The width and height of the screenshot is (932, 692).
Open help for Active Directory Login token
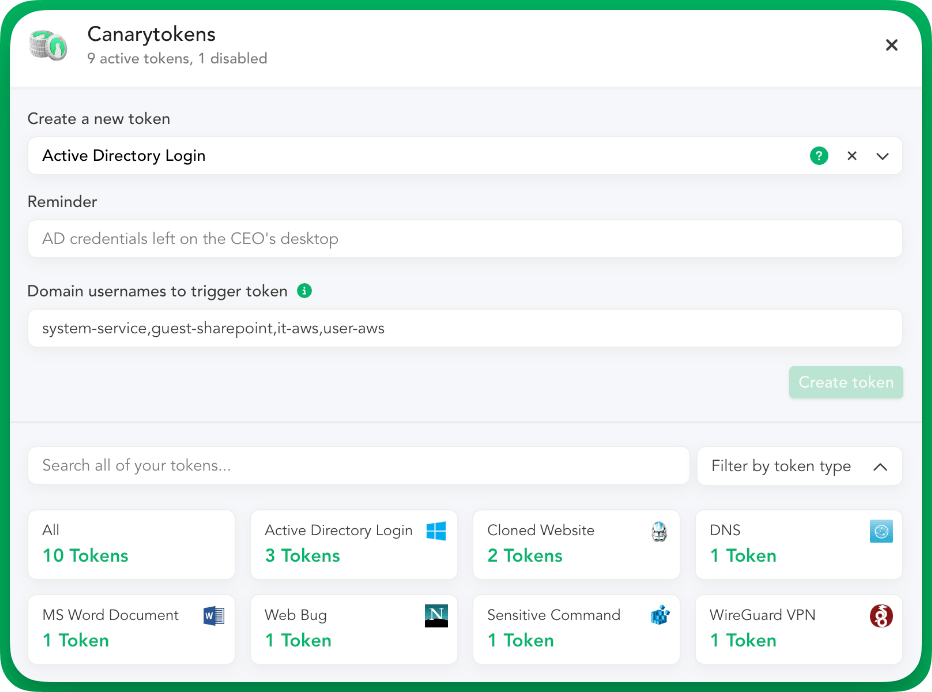click(x=818, y=156)
